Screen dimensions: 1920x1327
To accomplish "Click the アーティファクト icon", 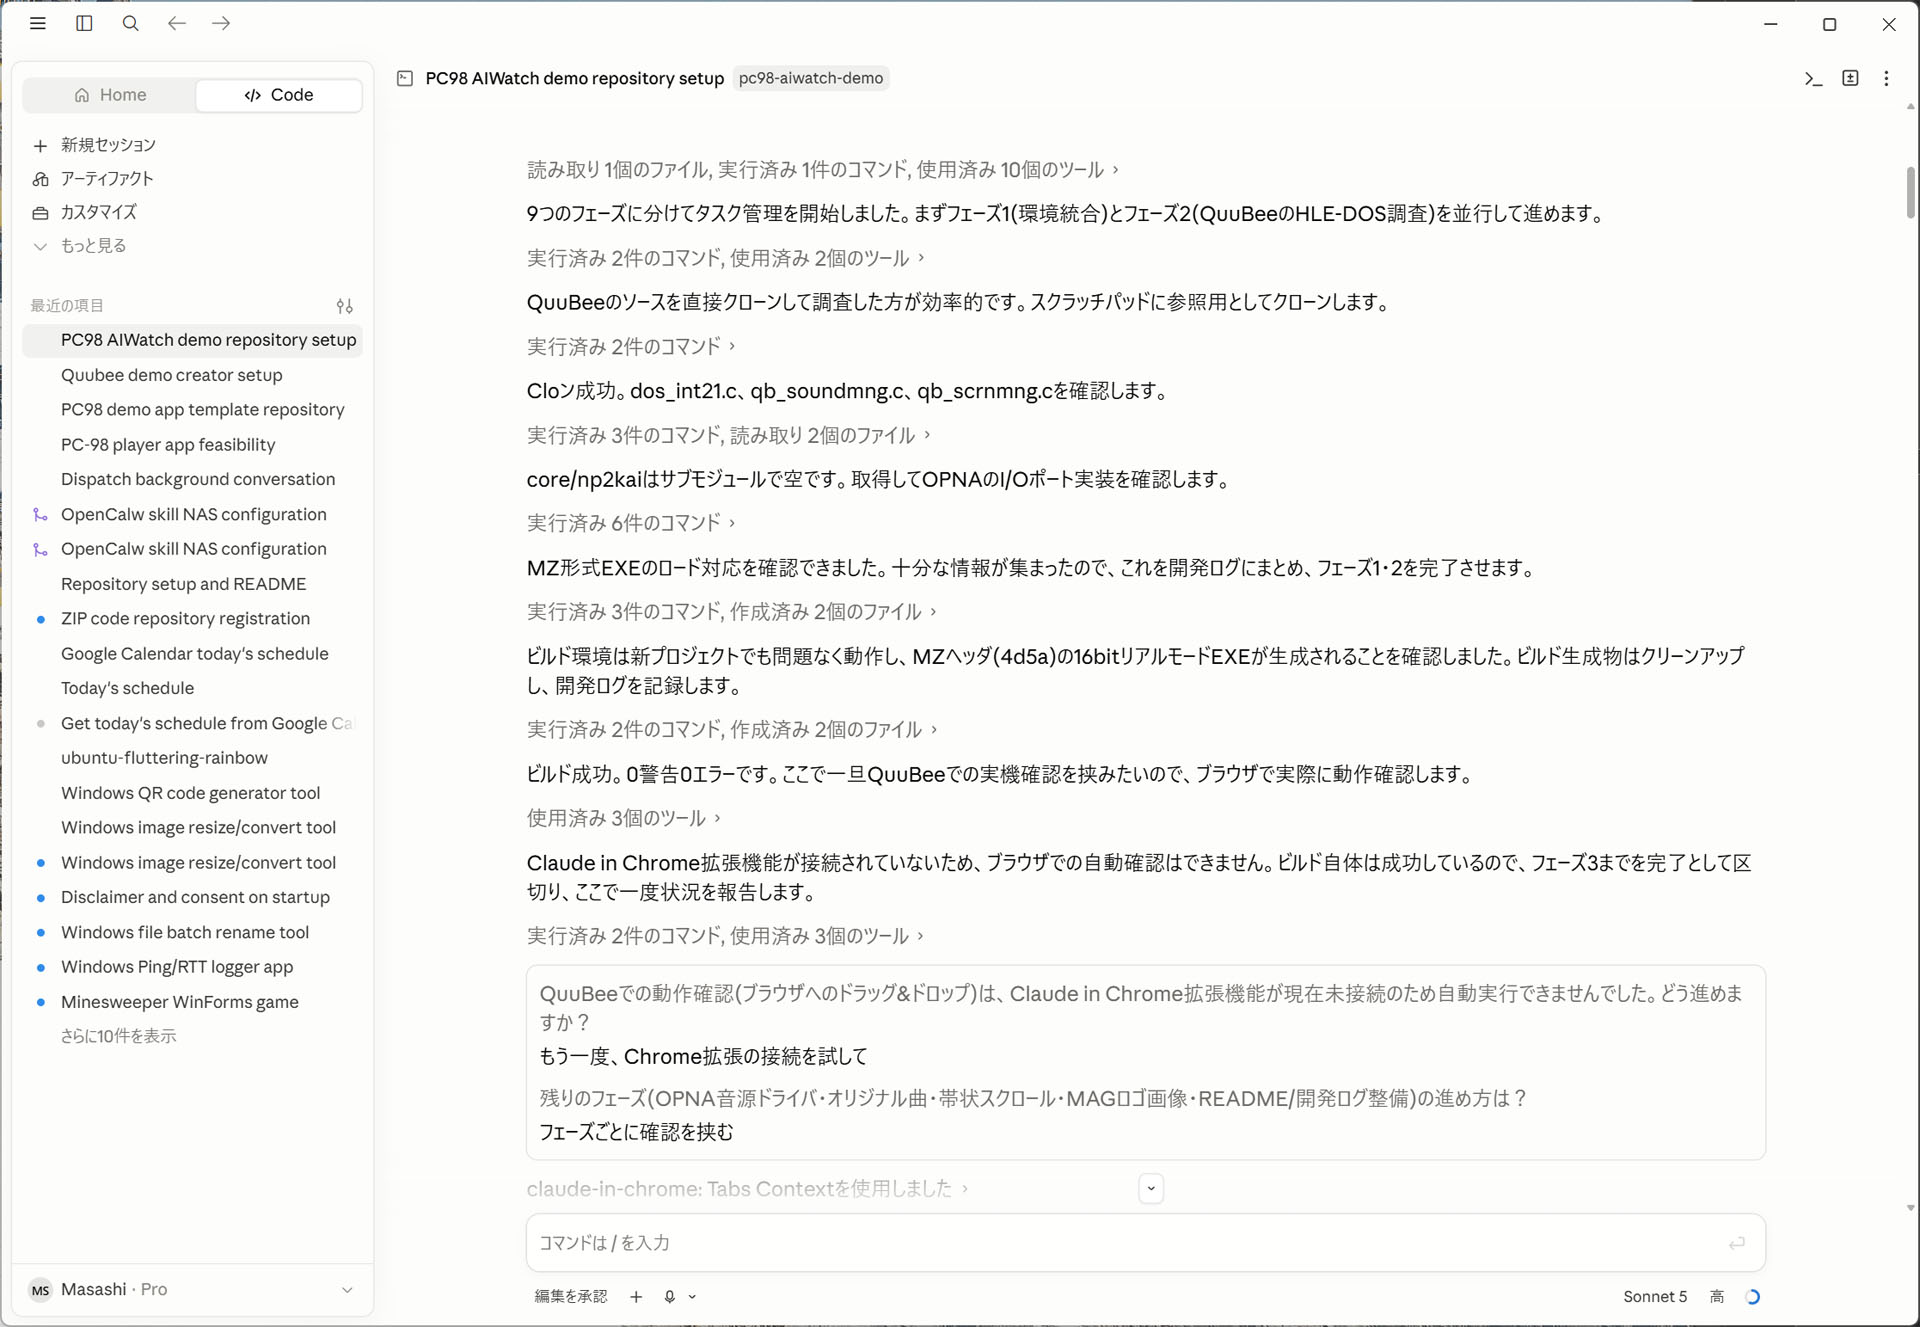I will click(x=40, y=179).
